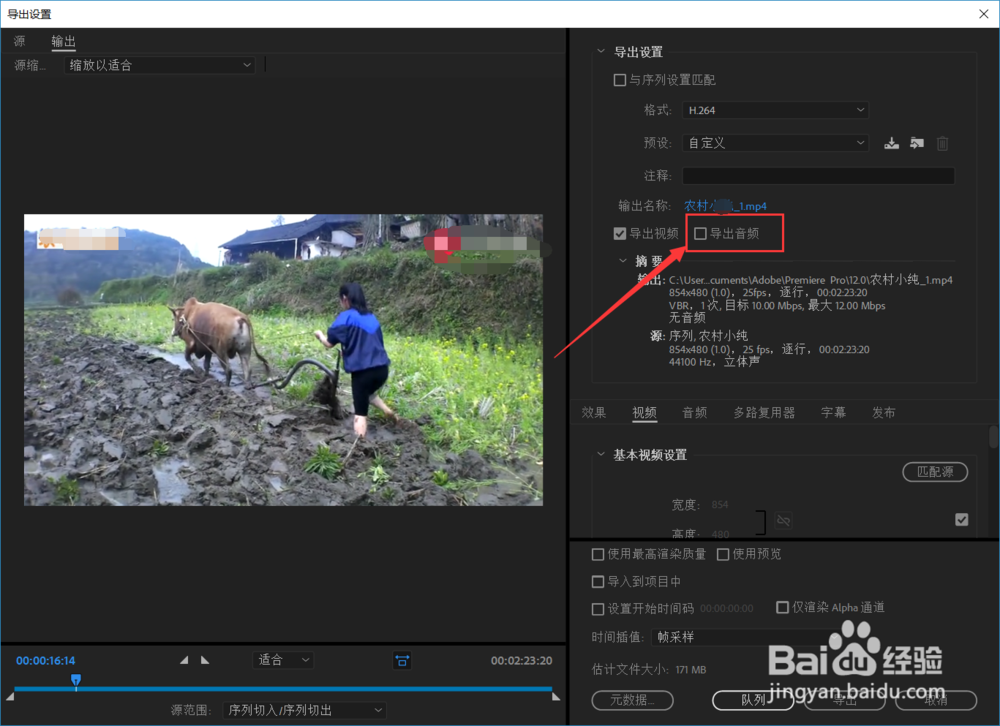The width and height of the screenshot is (1000, 726).
Task: Enable the 导出音频 checkbox
Action: [x=700, y=233]
